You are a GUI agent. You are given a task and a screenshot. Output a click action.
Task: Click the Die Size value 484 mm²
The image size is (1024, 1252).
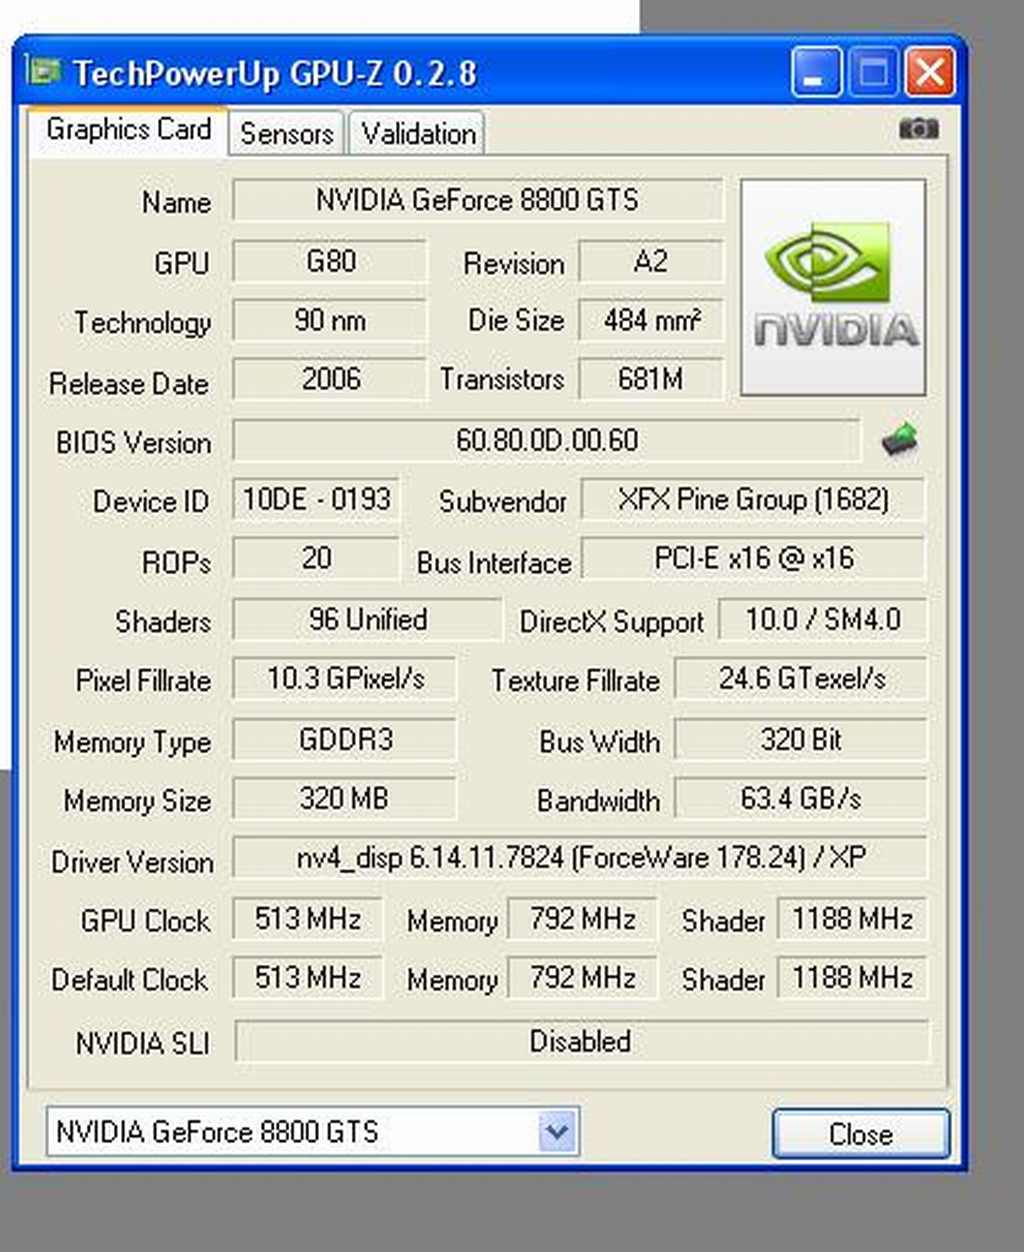pos(650,321)
